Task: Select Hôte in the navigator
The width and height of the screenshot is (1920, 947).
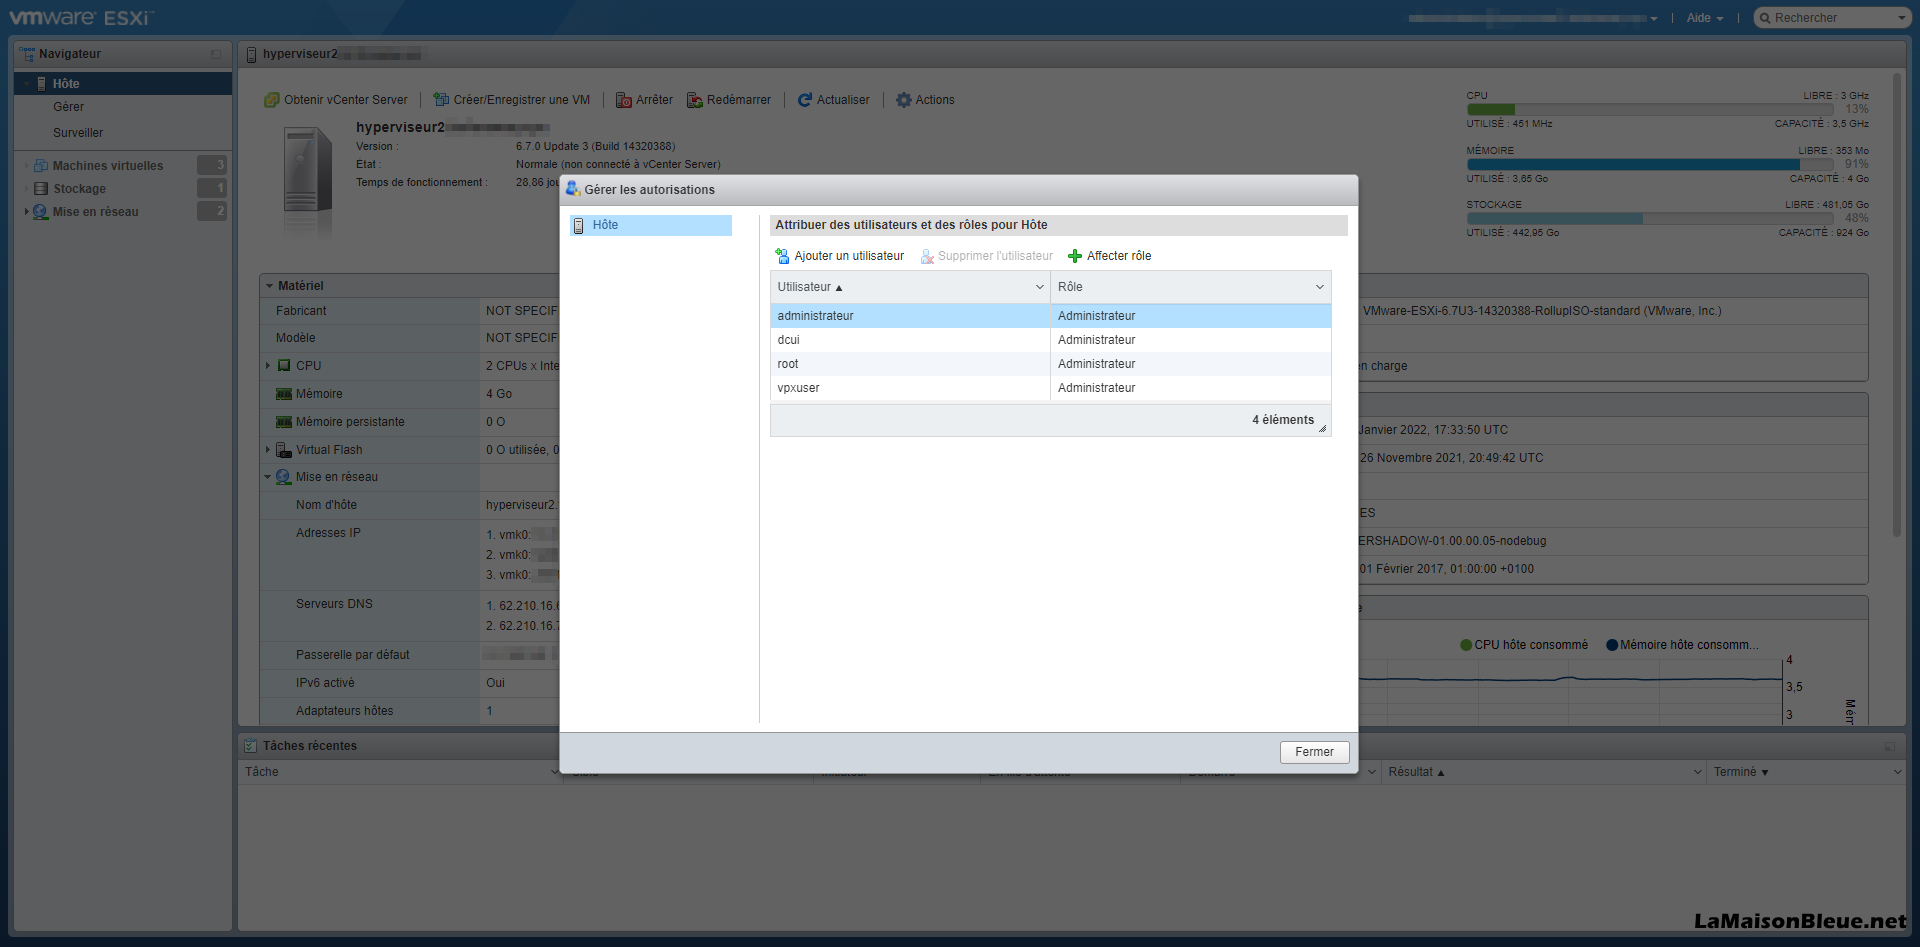Action: [123, 84]
